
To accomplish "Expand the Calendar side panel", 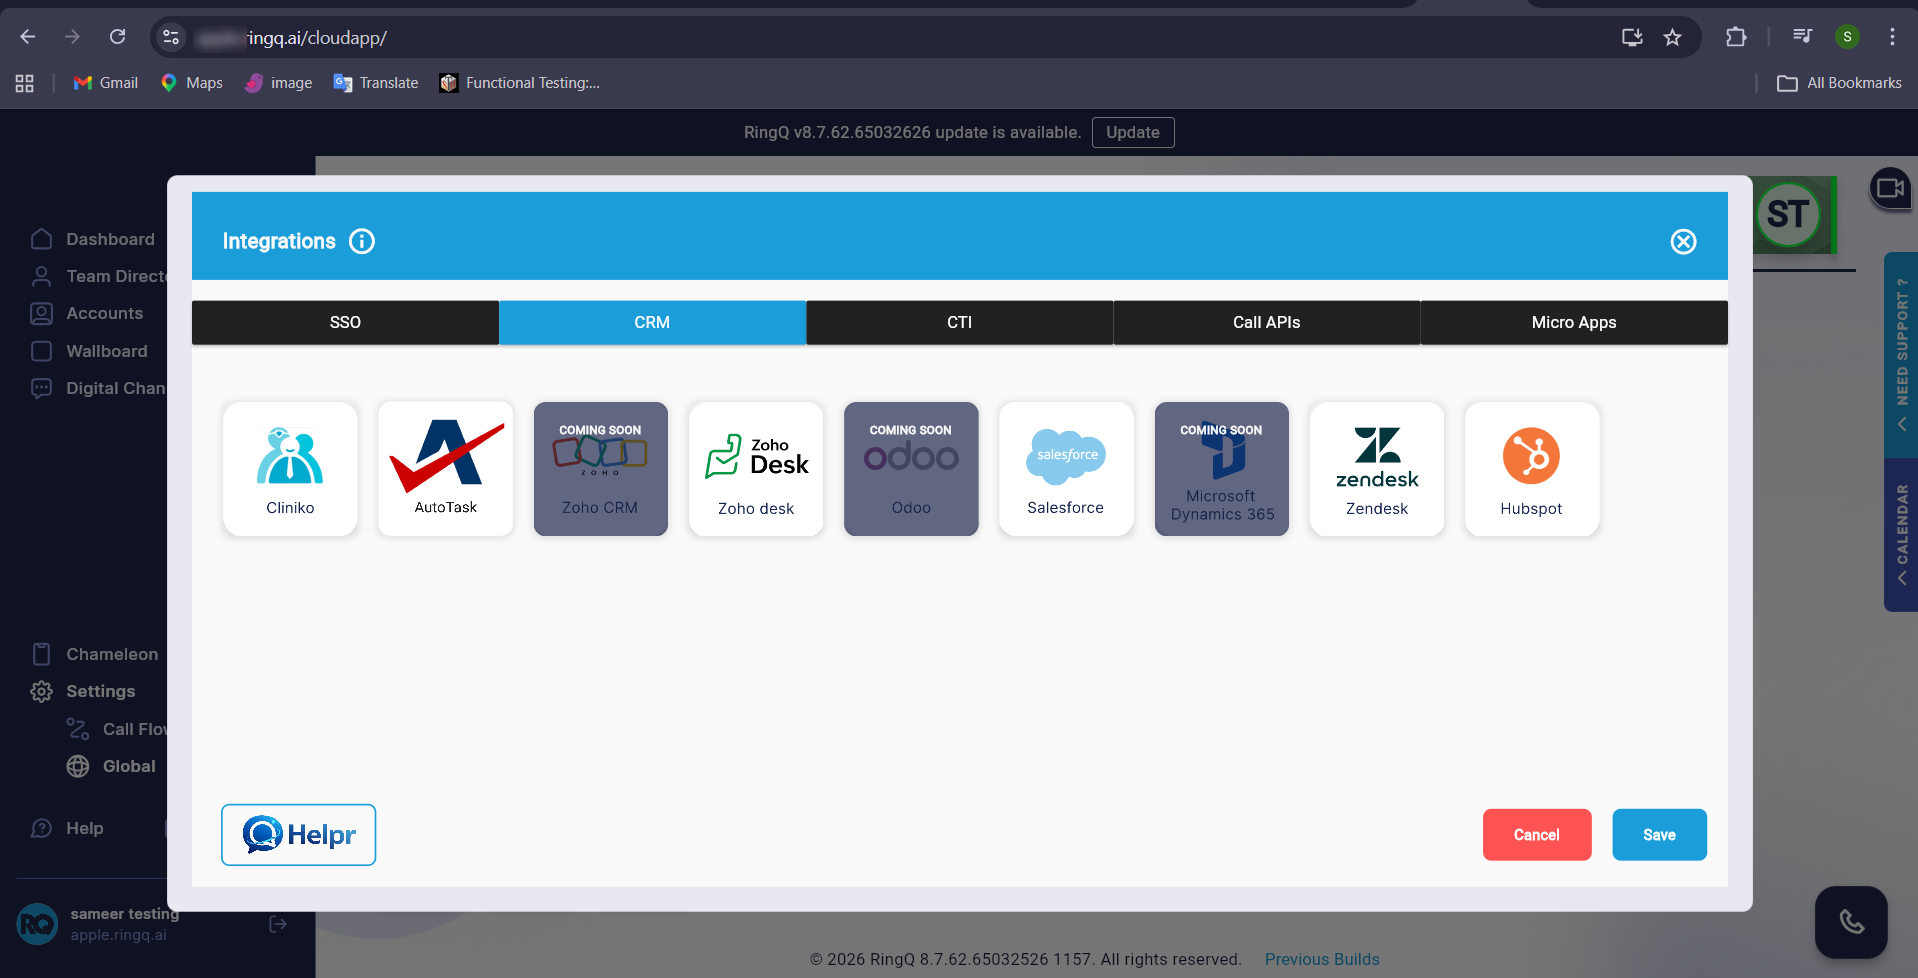I will click(1901, 535).
